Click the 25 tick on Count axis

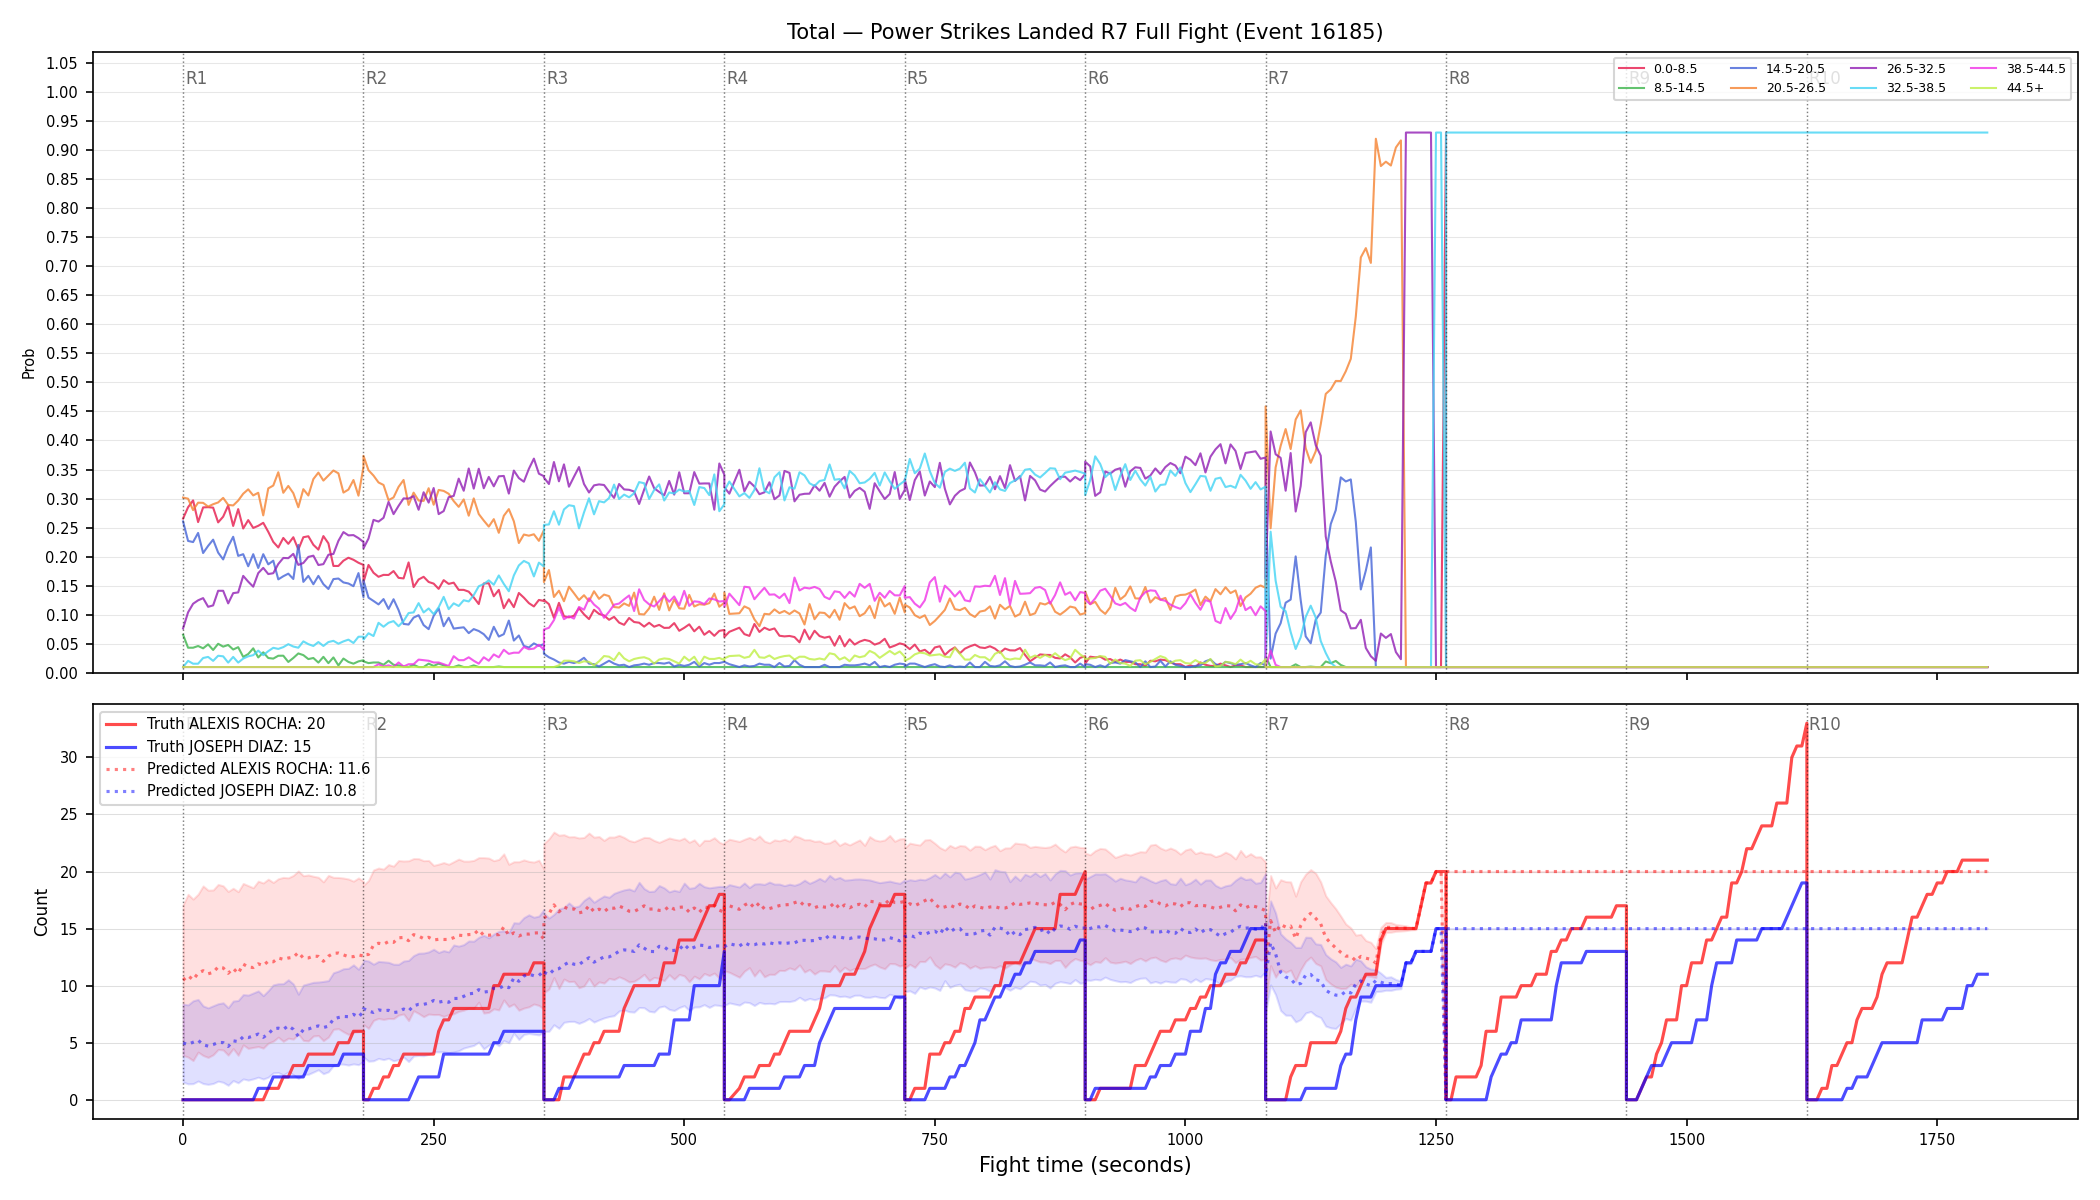point(68,814)
